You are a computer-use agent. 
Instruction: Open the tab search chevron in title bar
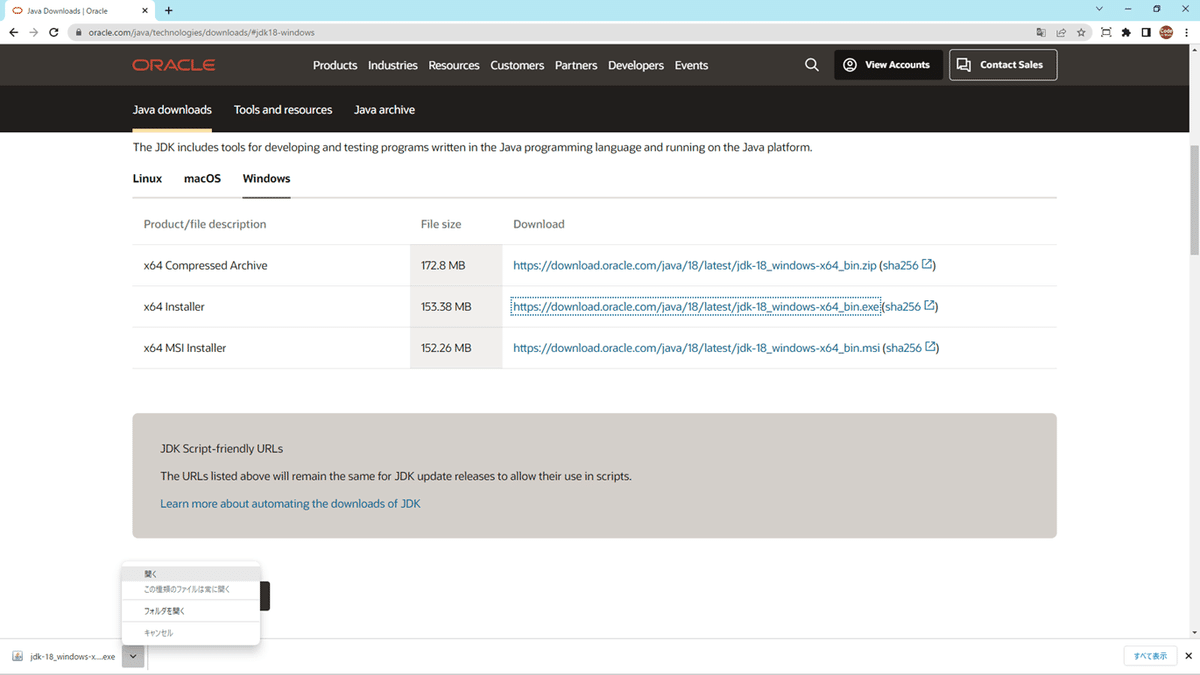click(x=1100, y=9)
